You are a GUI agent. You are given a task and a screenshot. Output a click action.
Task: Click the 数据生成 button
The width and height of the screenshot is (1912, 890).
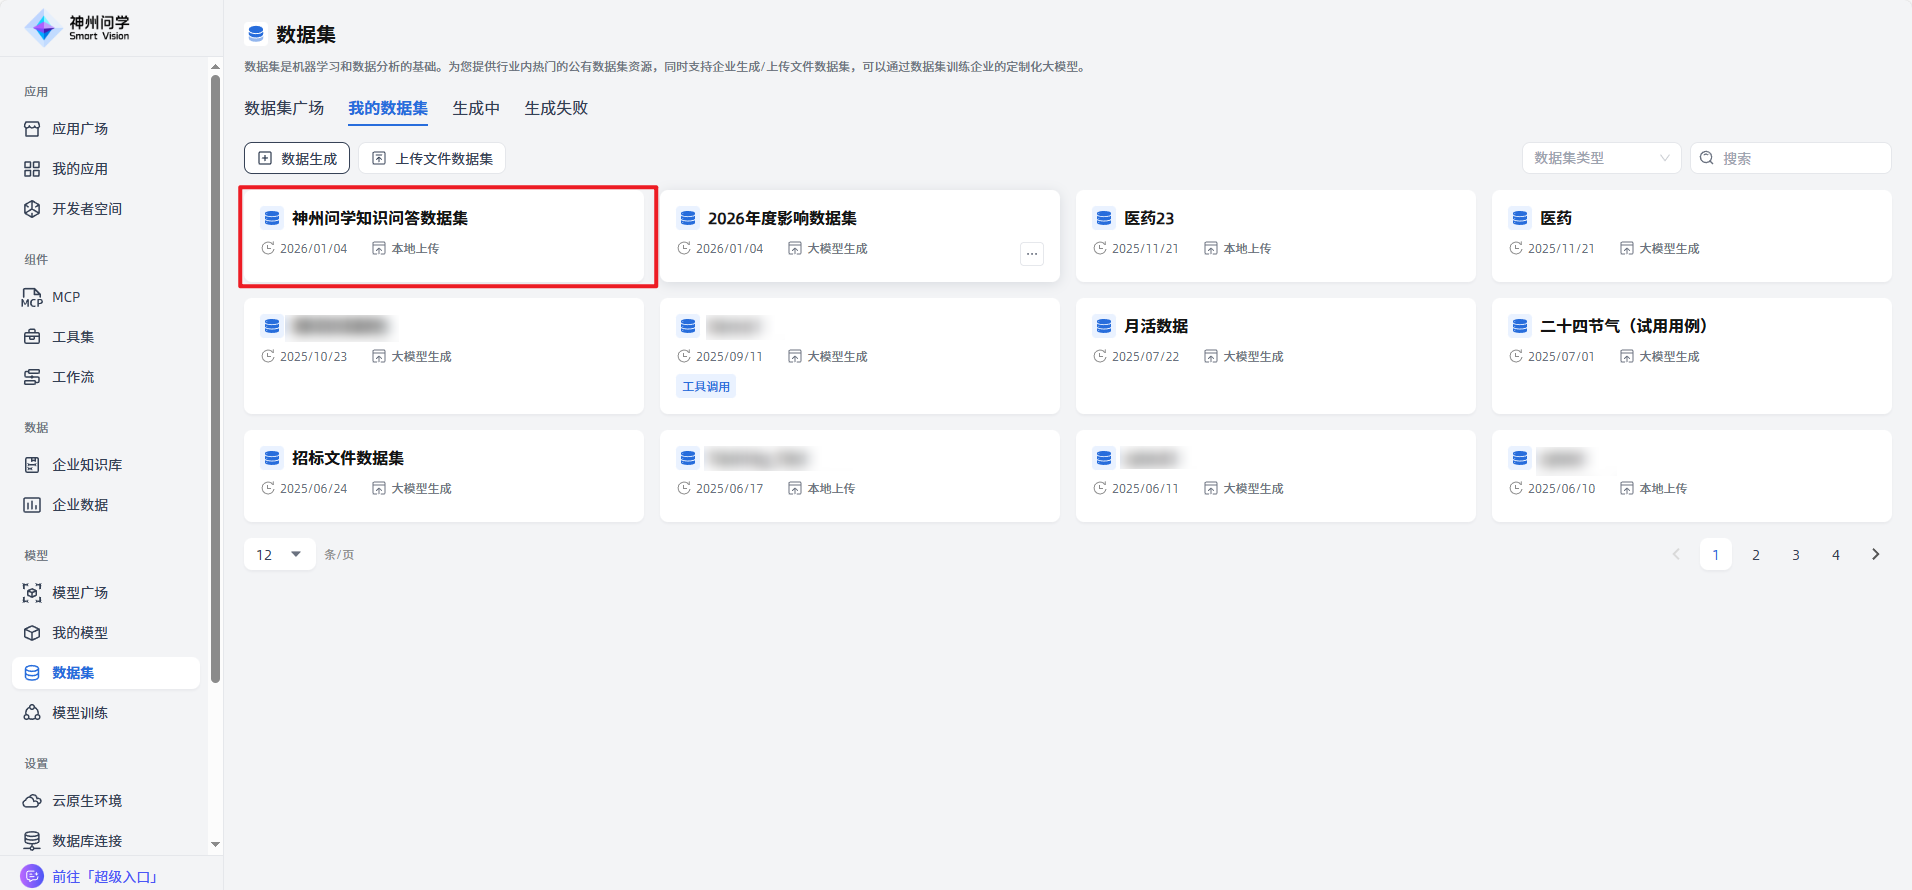pos(297,158)
